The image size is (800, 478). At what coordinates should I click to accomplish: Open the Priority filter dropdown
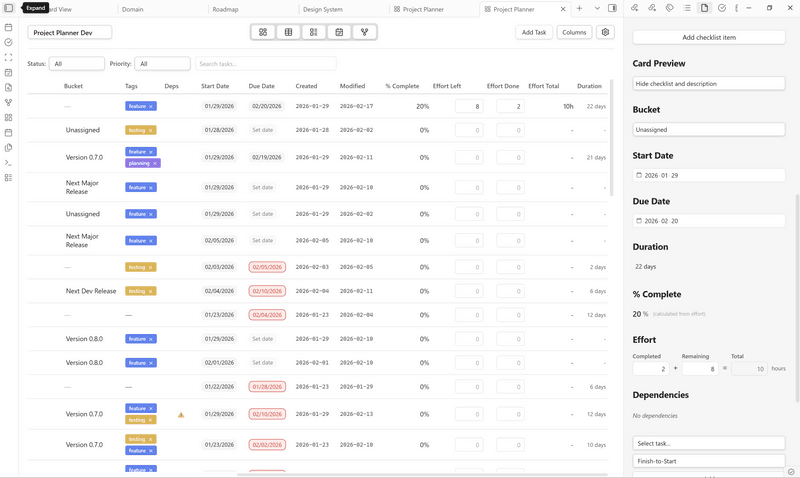(x=162, y=64)
